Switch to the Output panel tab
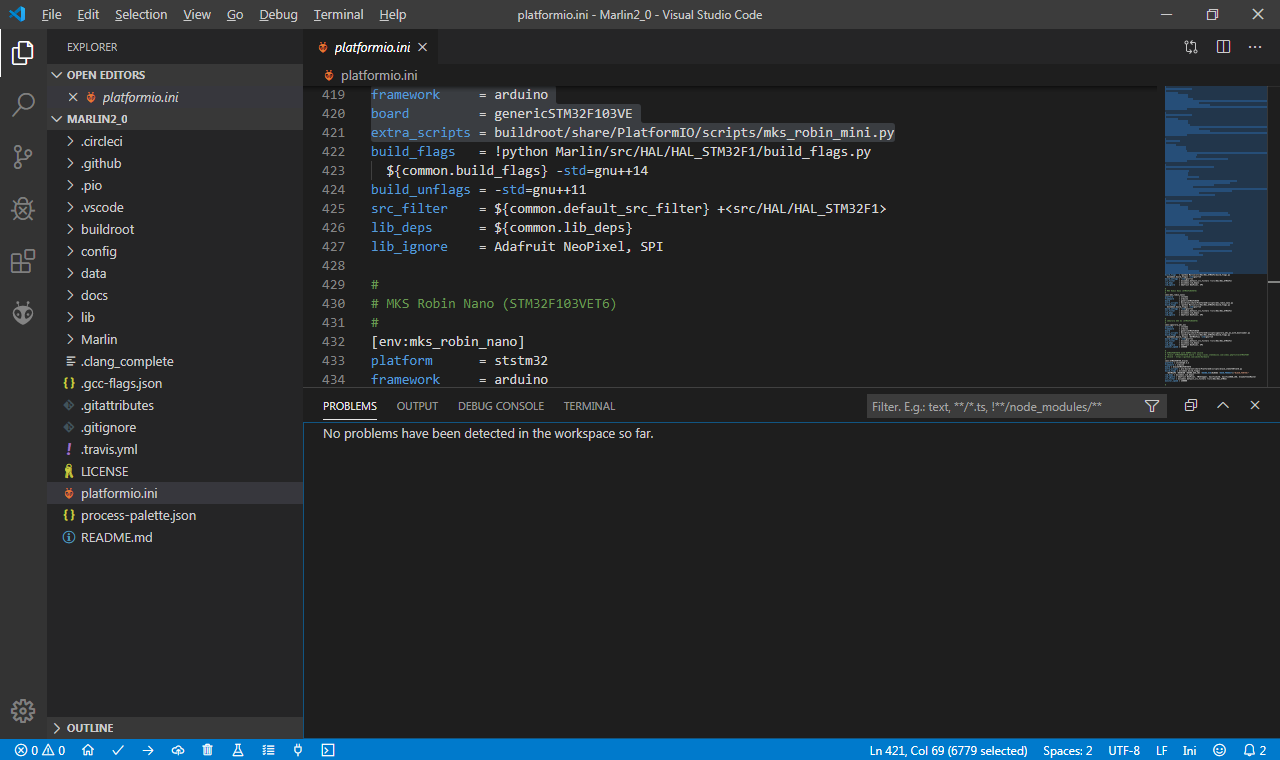The image size is (1280, 760). [x=417, y=406]
